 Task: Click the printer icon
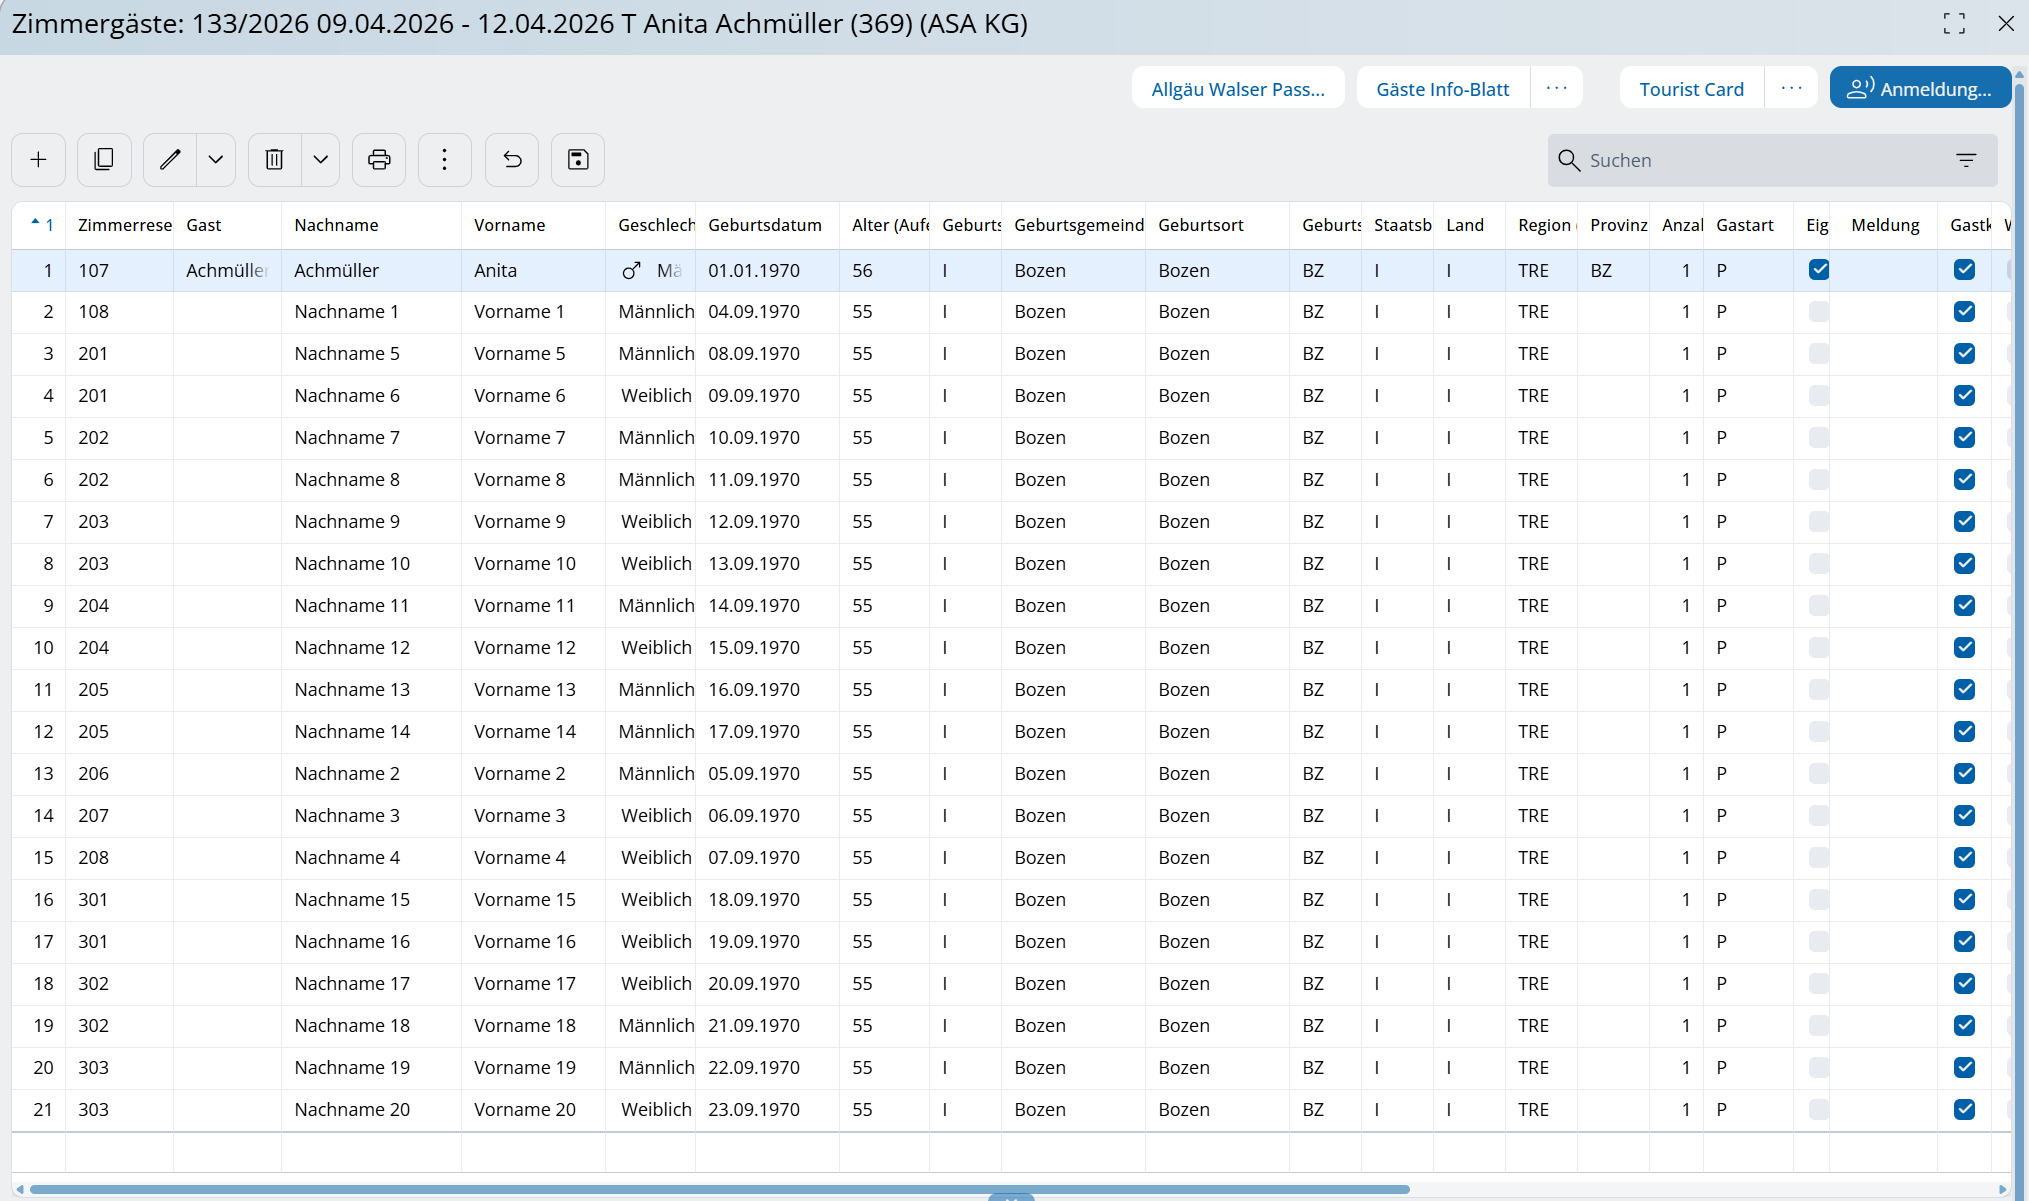[379, 160]
